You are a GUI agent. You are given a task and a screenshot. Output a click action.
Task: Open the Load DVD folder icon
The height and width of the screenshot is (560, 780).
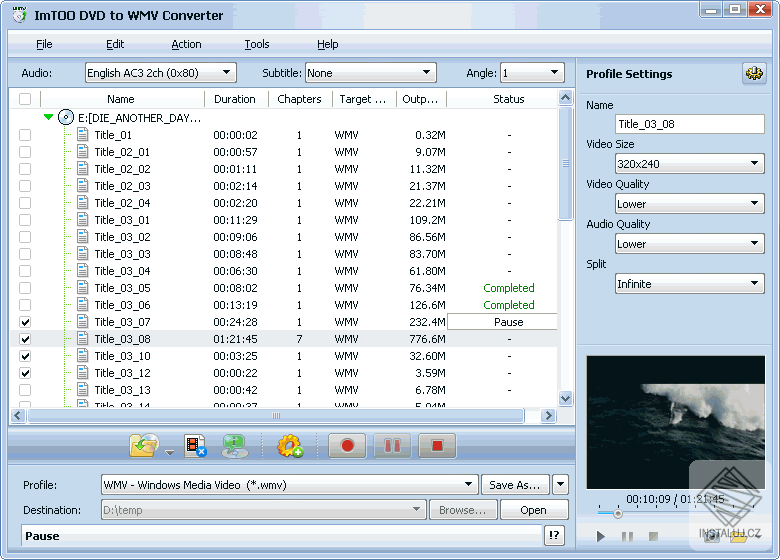click(x=144, y=445)
